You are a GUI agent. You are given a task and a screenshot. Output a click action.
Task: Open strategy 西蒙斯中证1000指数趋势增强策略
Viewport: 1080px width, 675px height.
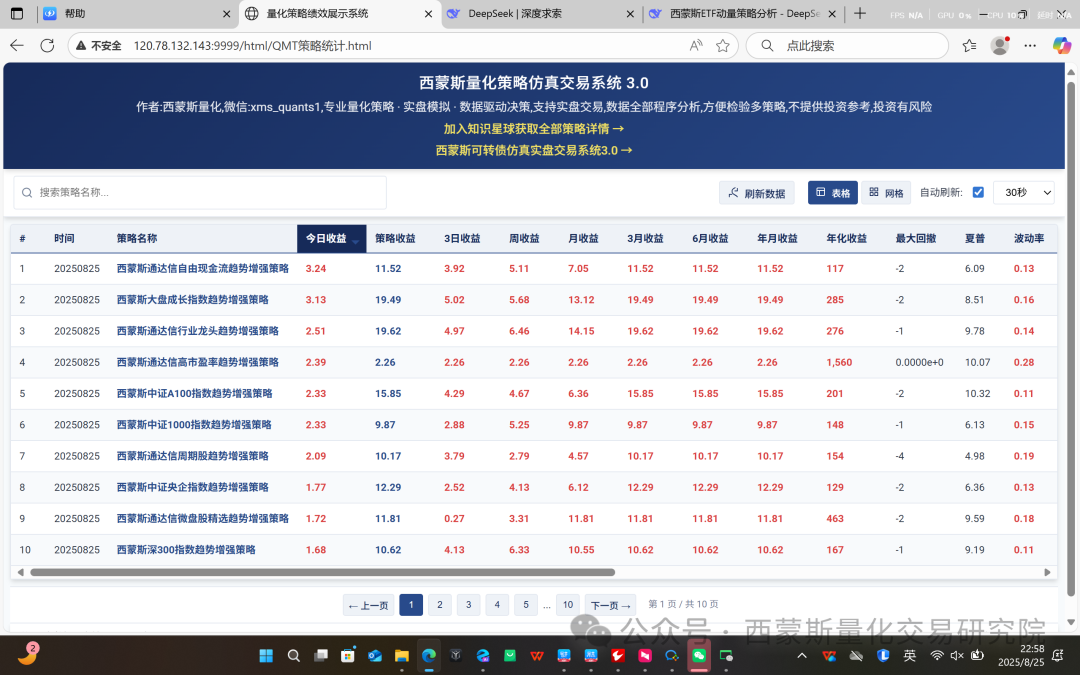point(194,425)
